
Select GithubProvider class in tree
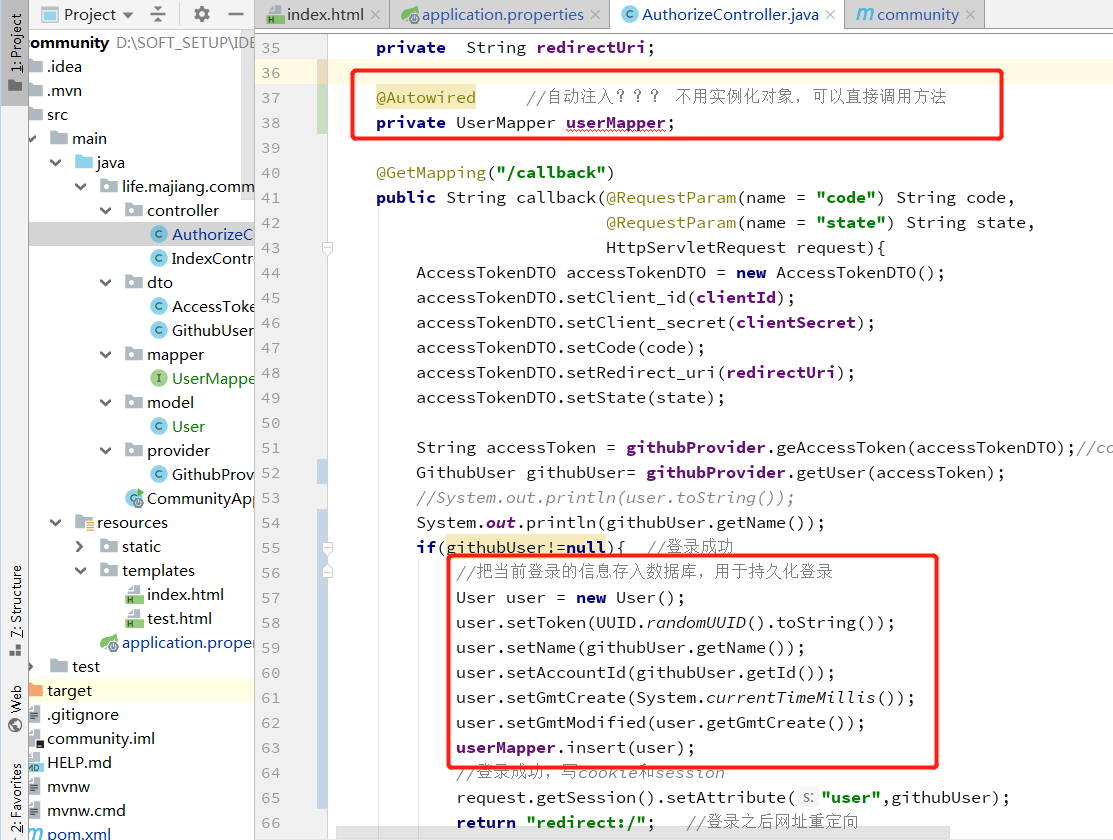point(202,474)
